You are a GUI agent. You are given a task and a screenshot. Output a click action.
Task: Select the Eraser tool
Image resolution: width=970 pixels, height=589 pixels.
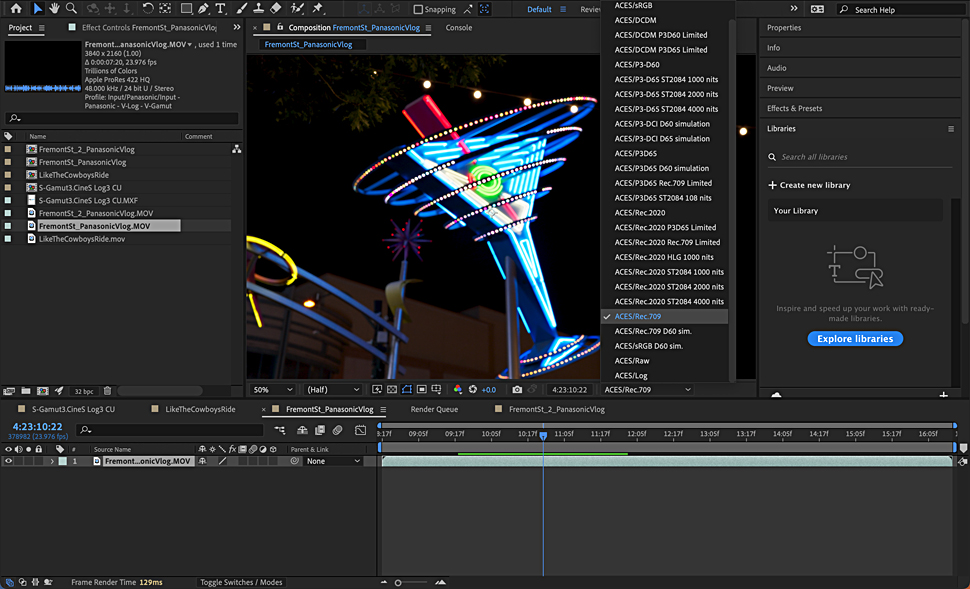tap(276, 9)
